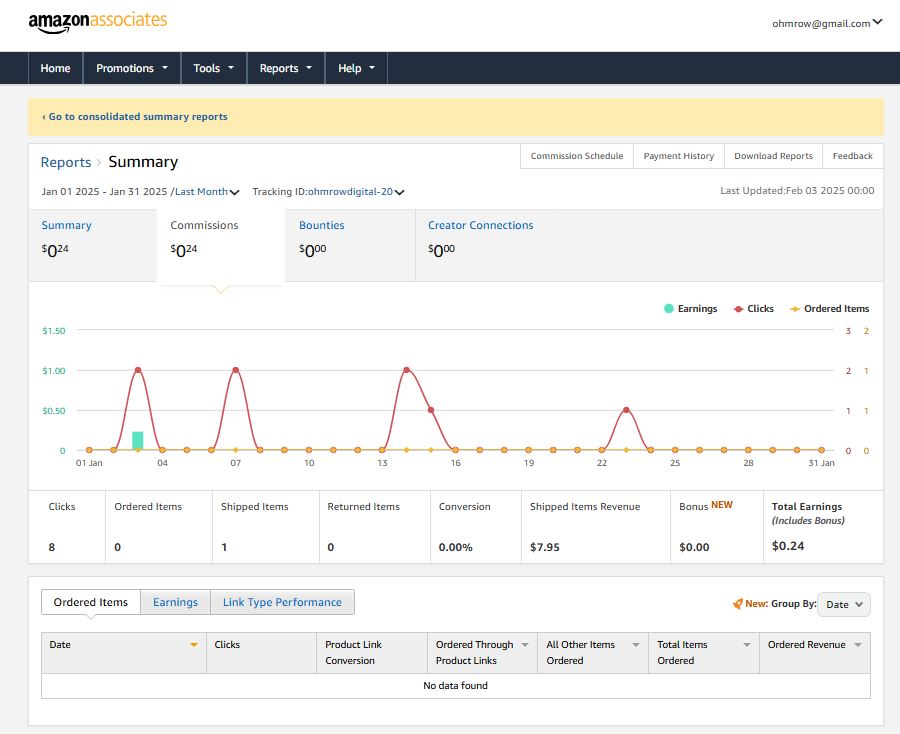
Task: Open the Feedback button
Action: pyautogui.click(x=852, y=156)
